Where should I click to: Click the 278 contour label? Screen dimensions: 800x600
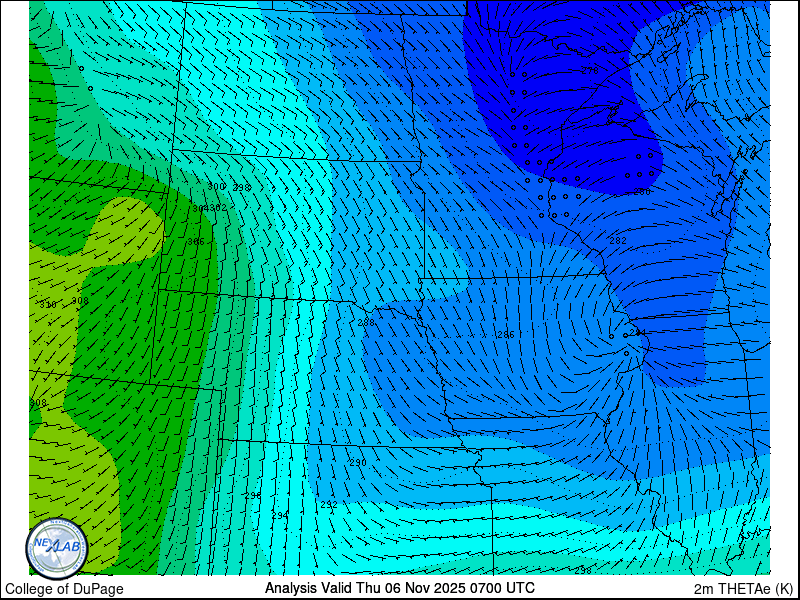(x=590, y=71)
